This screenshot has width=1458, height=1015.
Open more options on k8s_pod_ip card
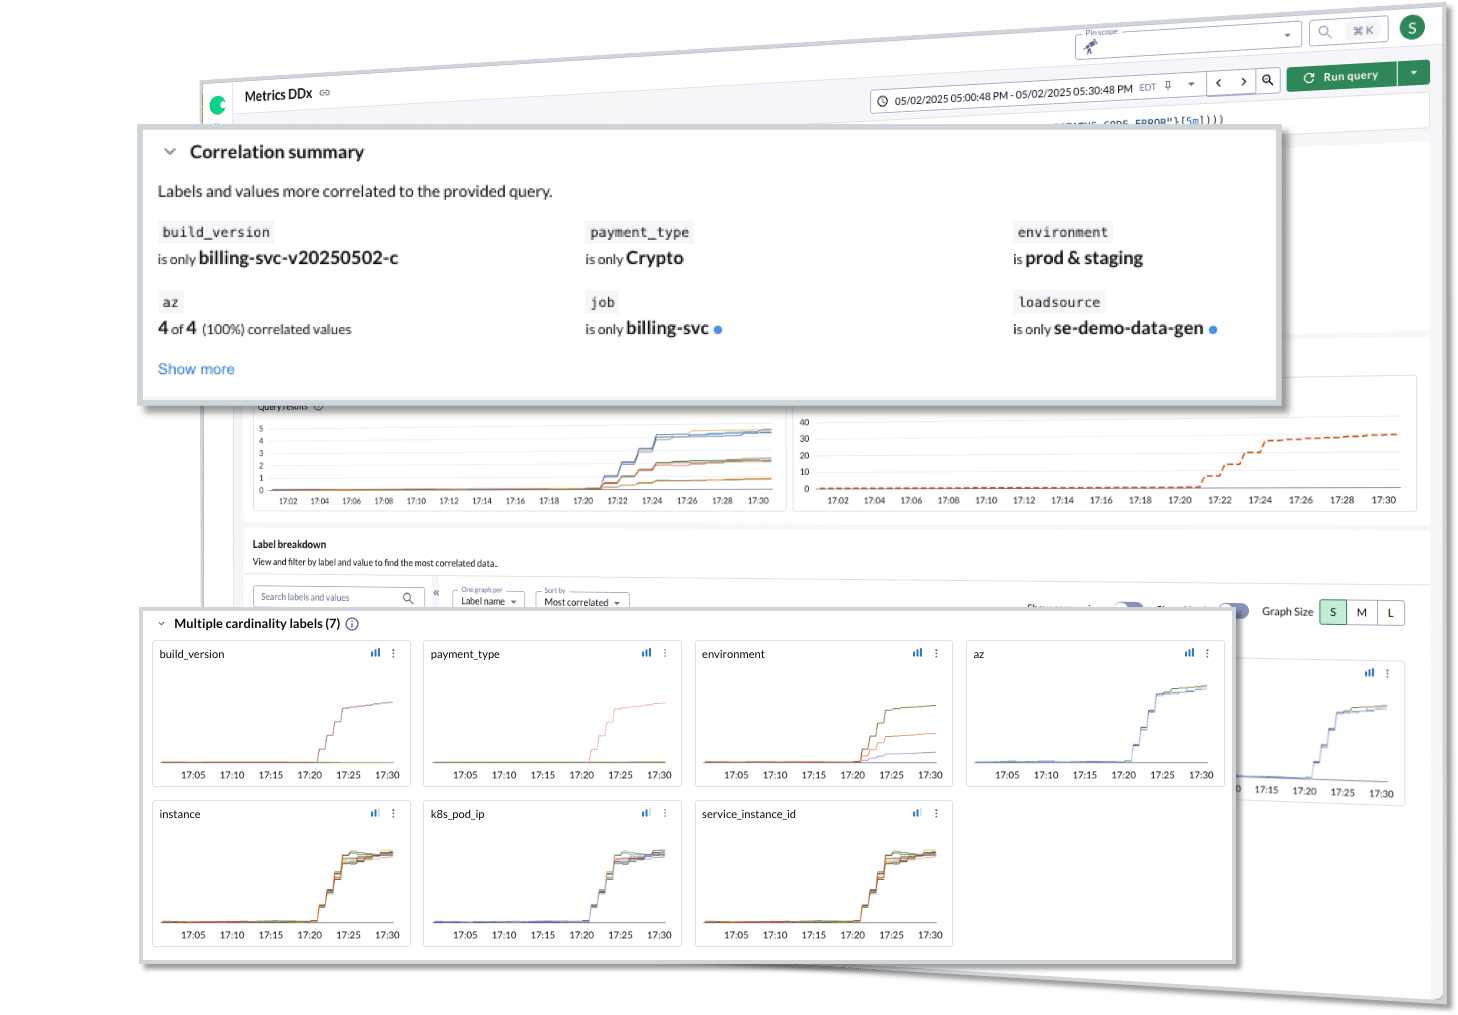665,813
